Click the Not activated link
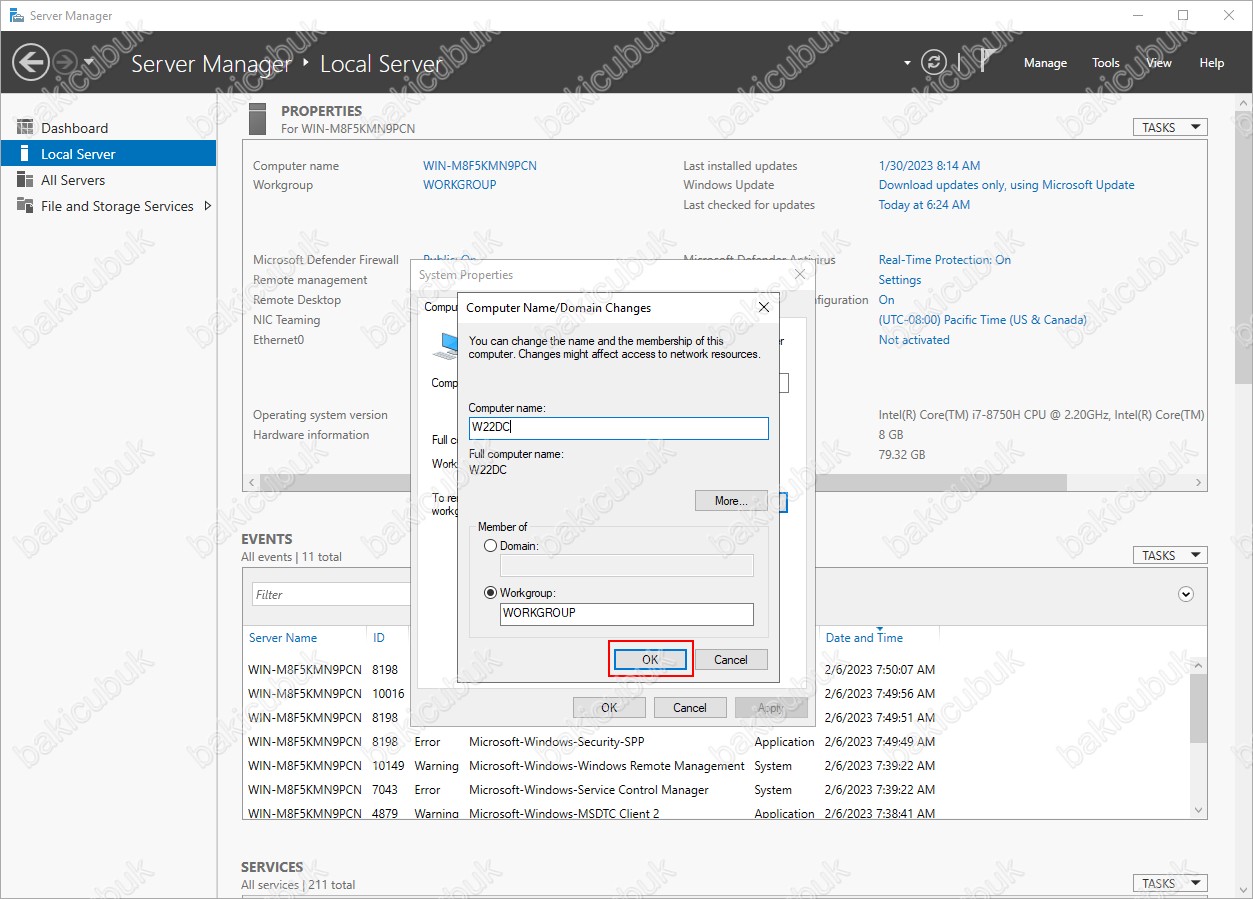Screen dimensions: 1253x899 [914, 340]
